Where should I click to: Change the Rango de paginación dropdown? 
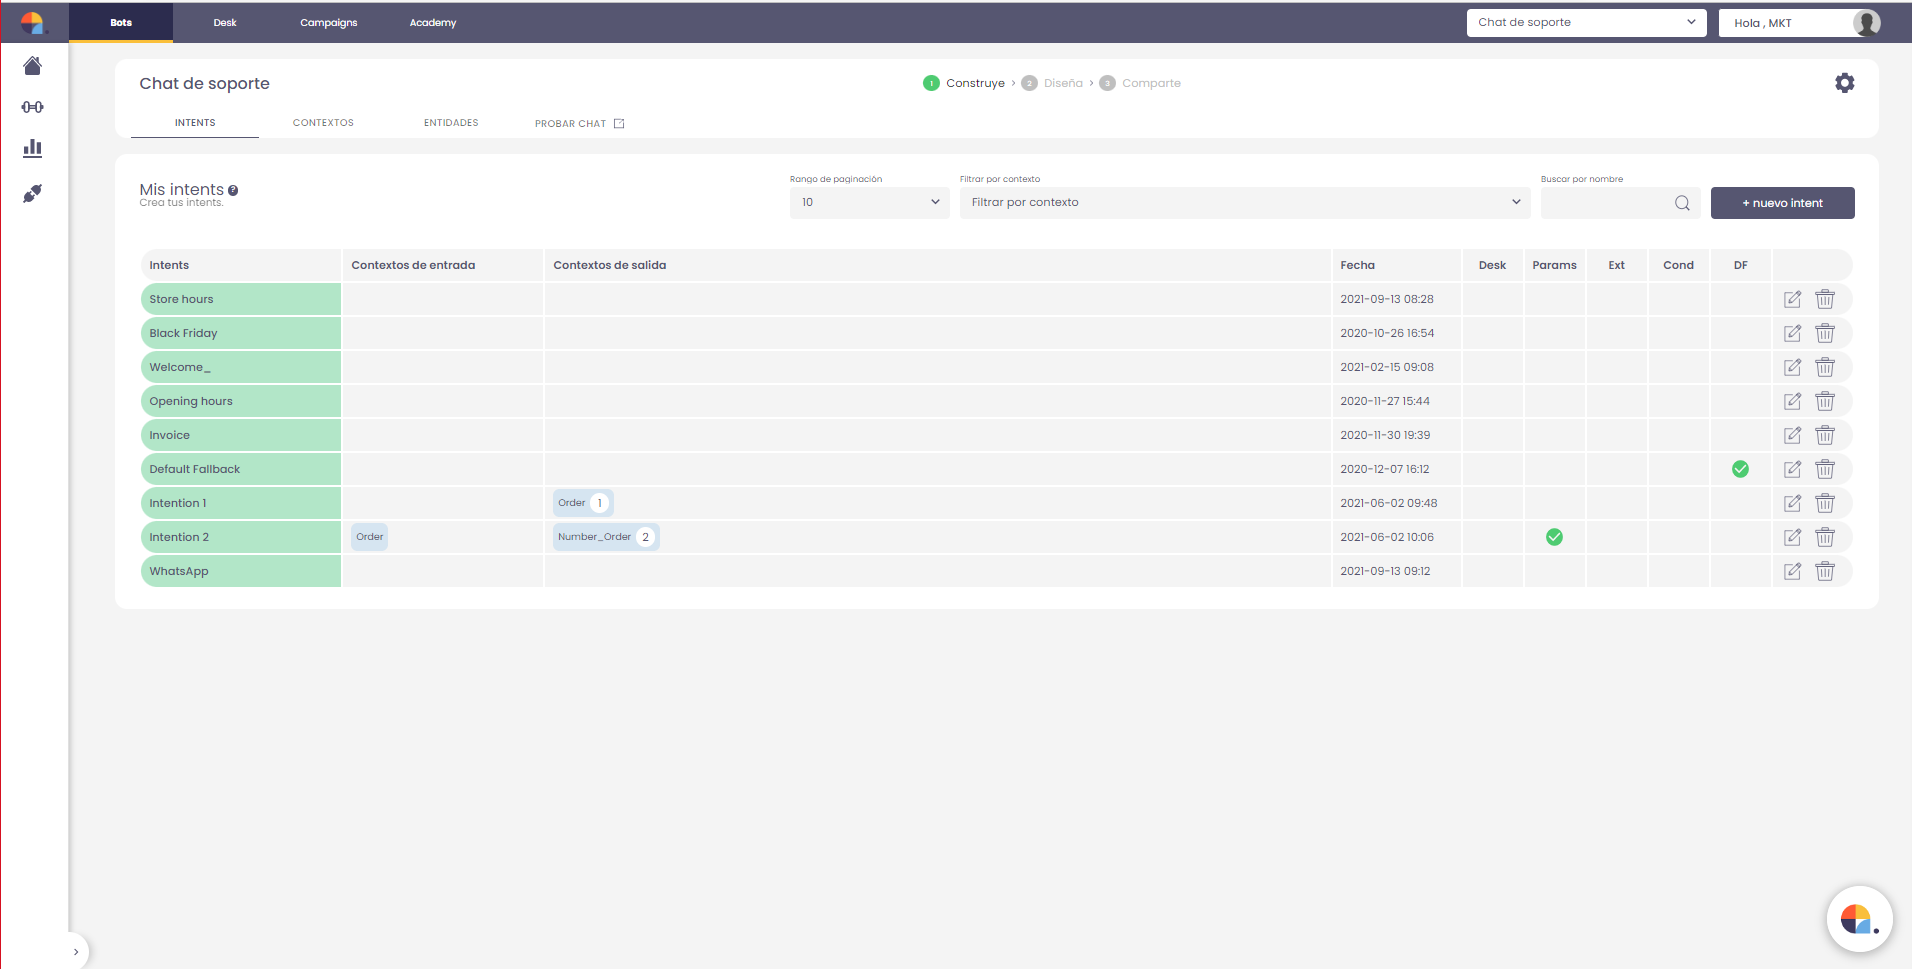point(868,202)
